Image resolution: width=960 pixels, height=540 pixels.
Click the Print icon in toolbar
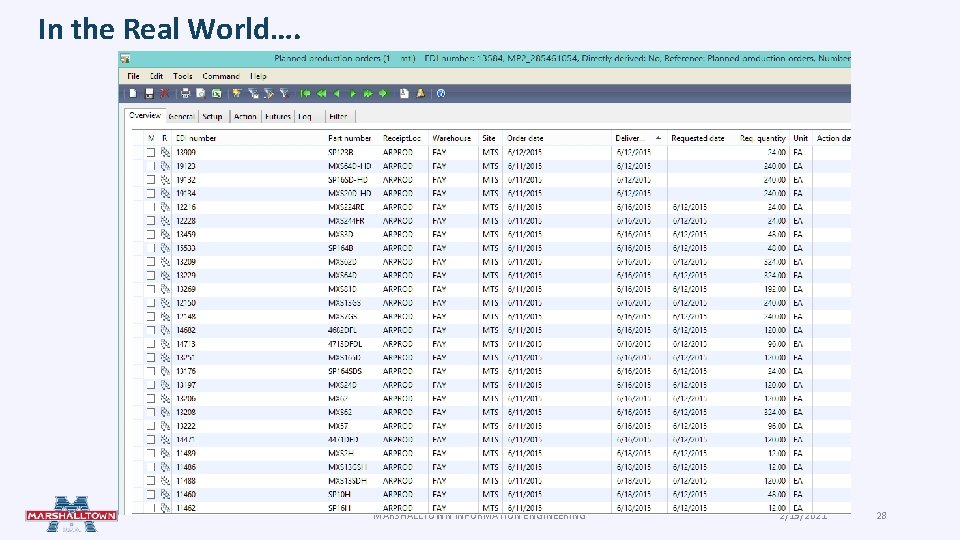coord(185,94)
